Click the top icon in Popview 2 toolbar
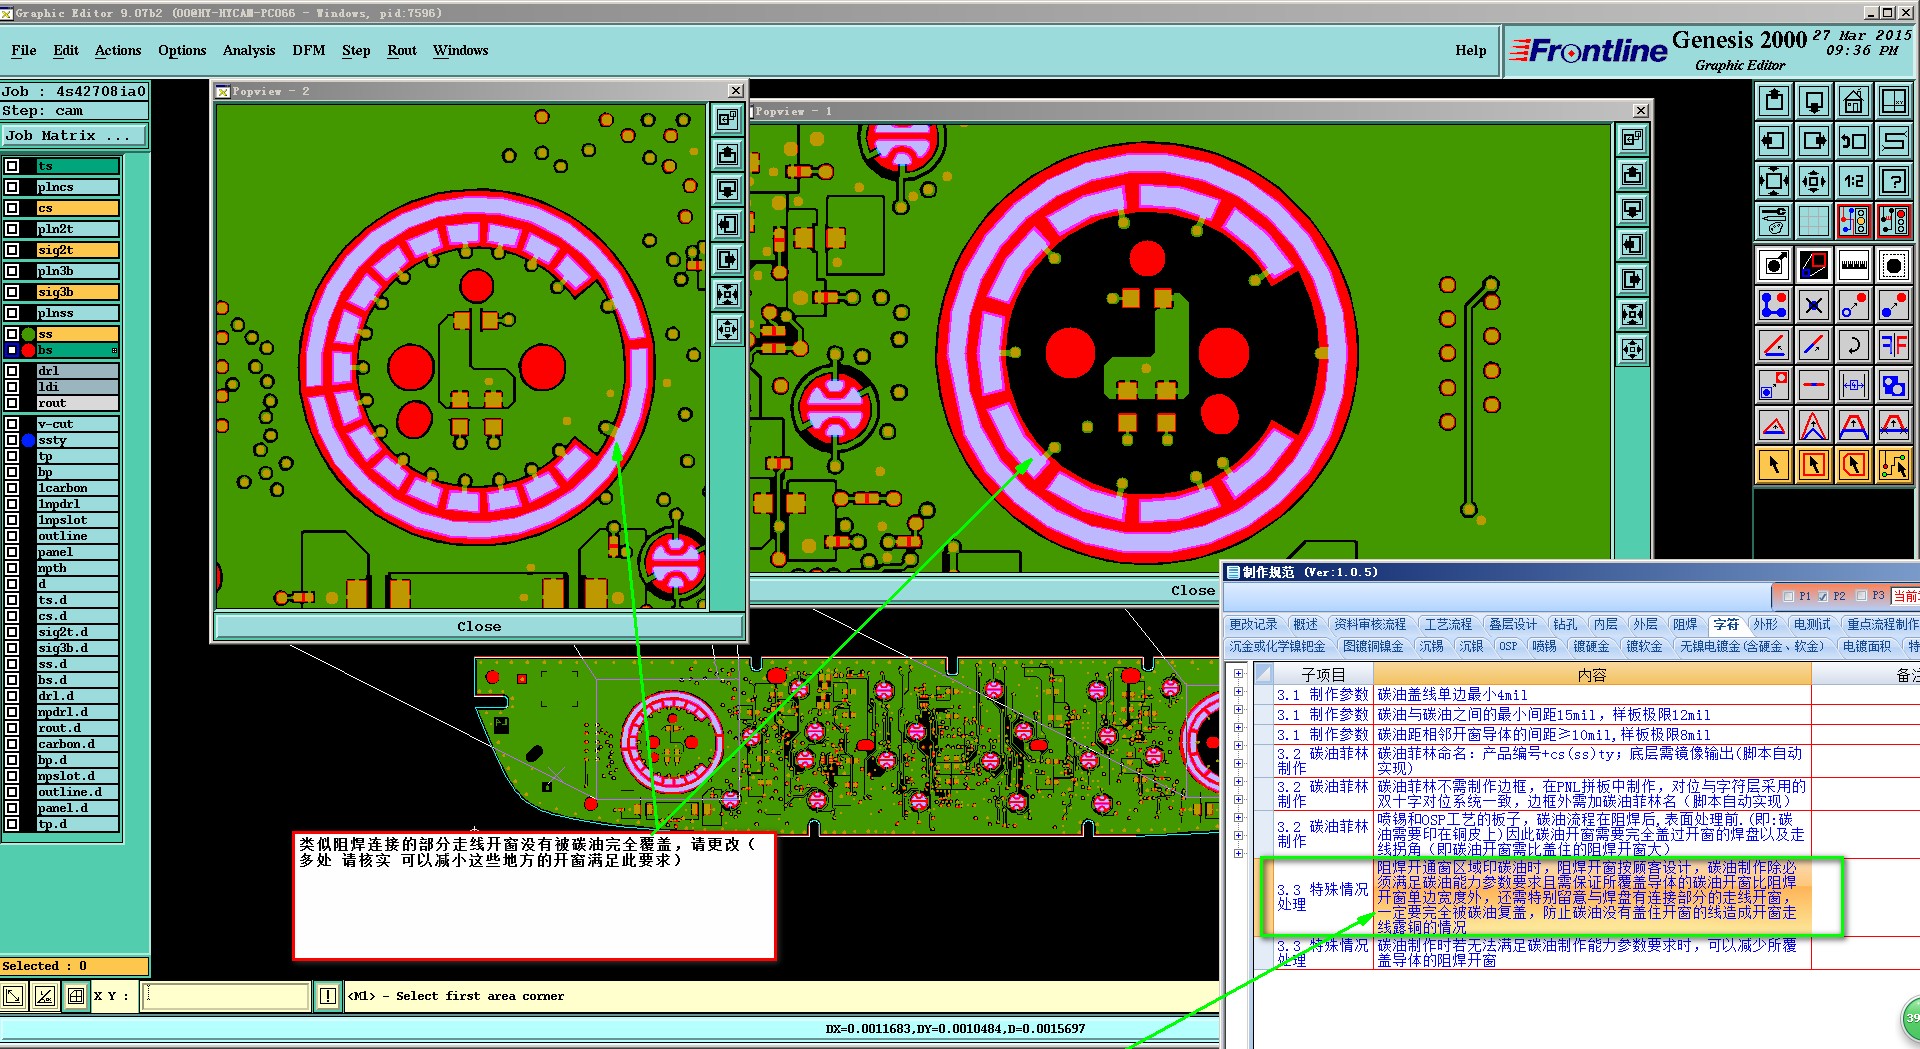 (727, 120)
